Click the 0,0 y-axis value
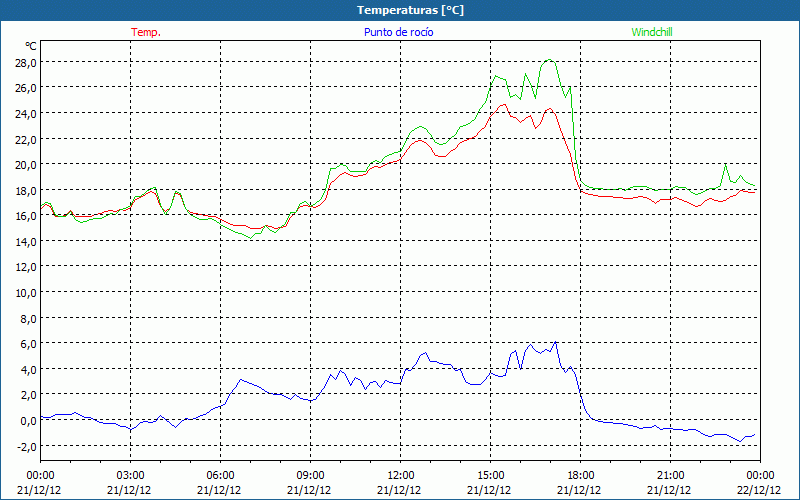The height and width of the screenshot is (500, 800). click(x=28, y=421)
